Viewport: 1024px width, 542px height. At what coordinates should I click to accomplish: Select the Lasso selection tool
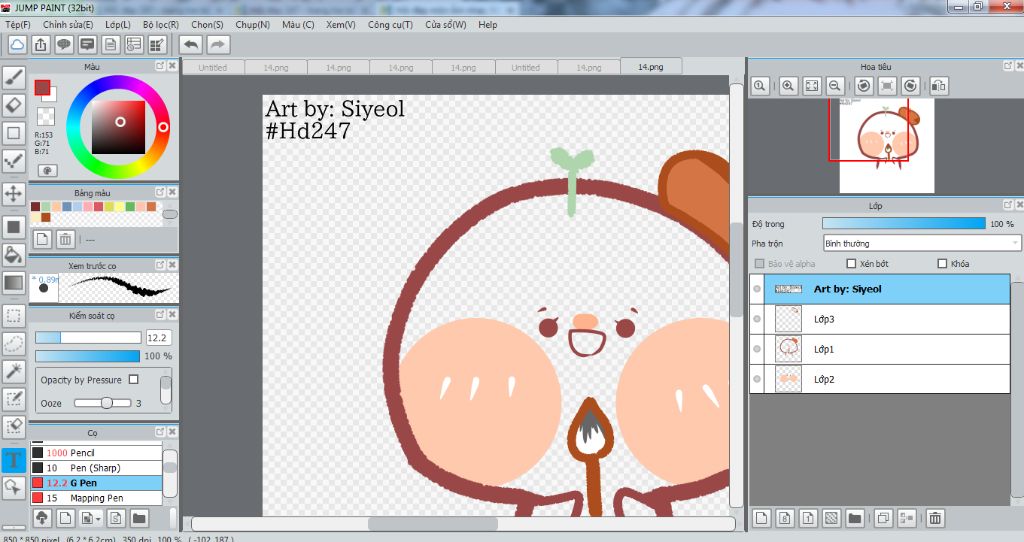point(14,343)
